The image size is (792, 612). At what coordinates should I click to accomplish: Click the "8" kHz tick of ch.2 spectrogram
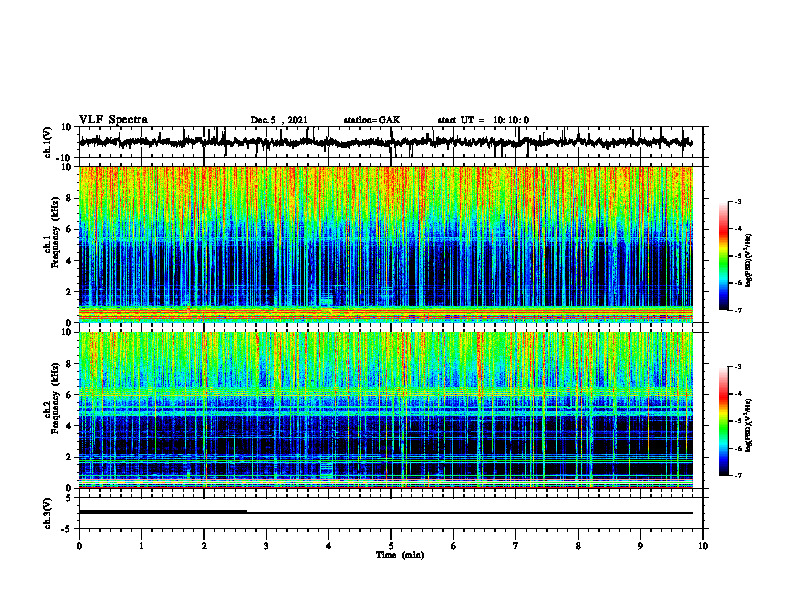pos(69,364)
